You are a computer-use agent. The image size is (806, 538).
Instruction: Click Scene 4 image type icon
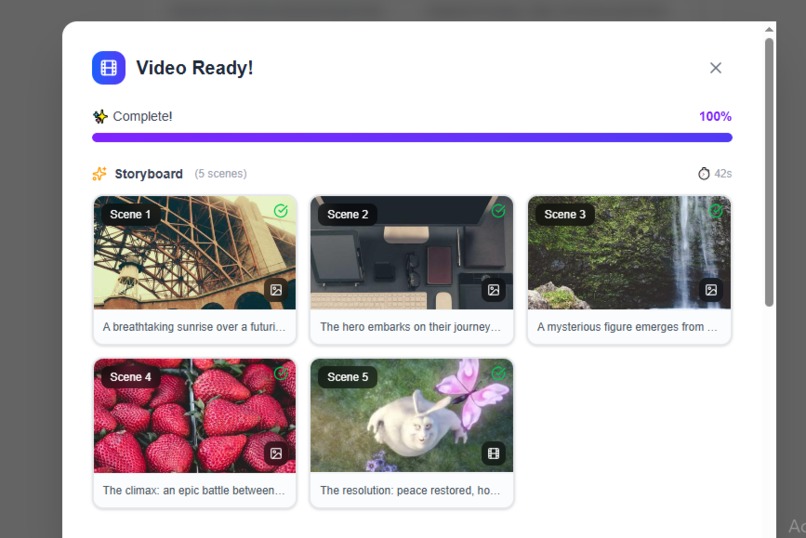point(276,453)
